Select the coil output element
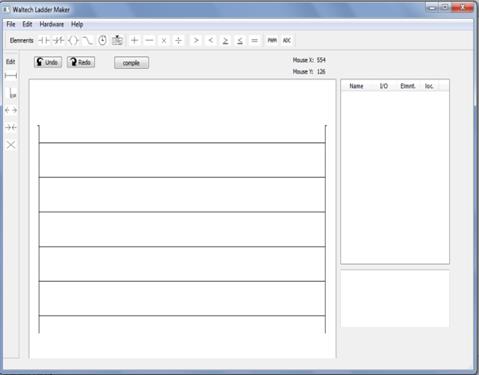The height and width of the screenshot is (375, 479). [73, 41]
